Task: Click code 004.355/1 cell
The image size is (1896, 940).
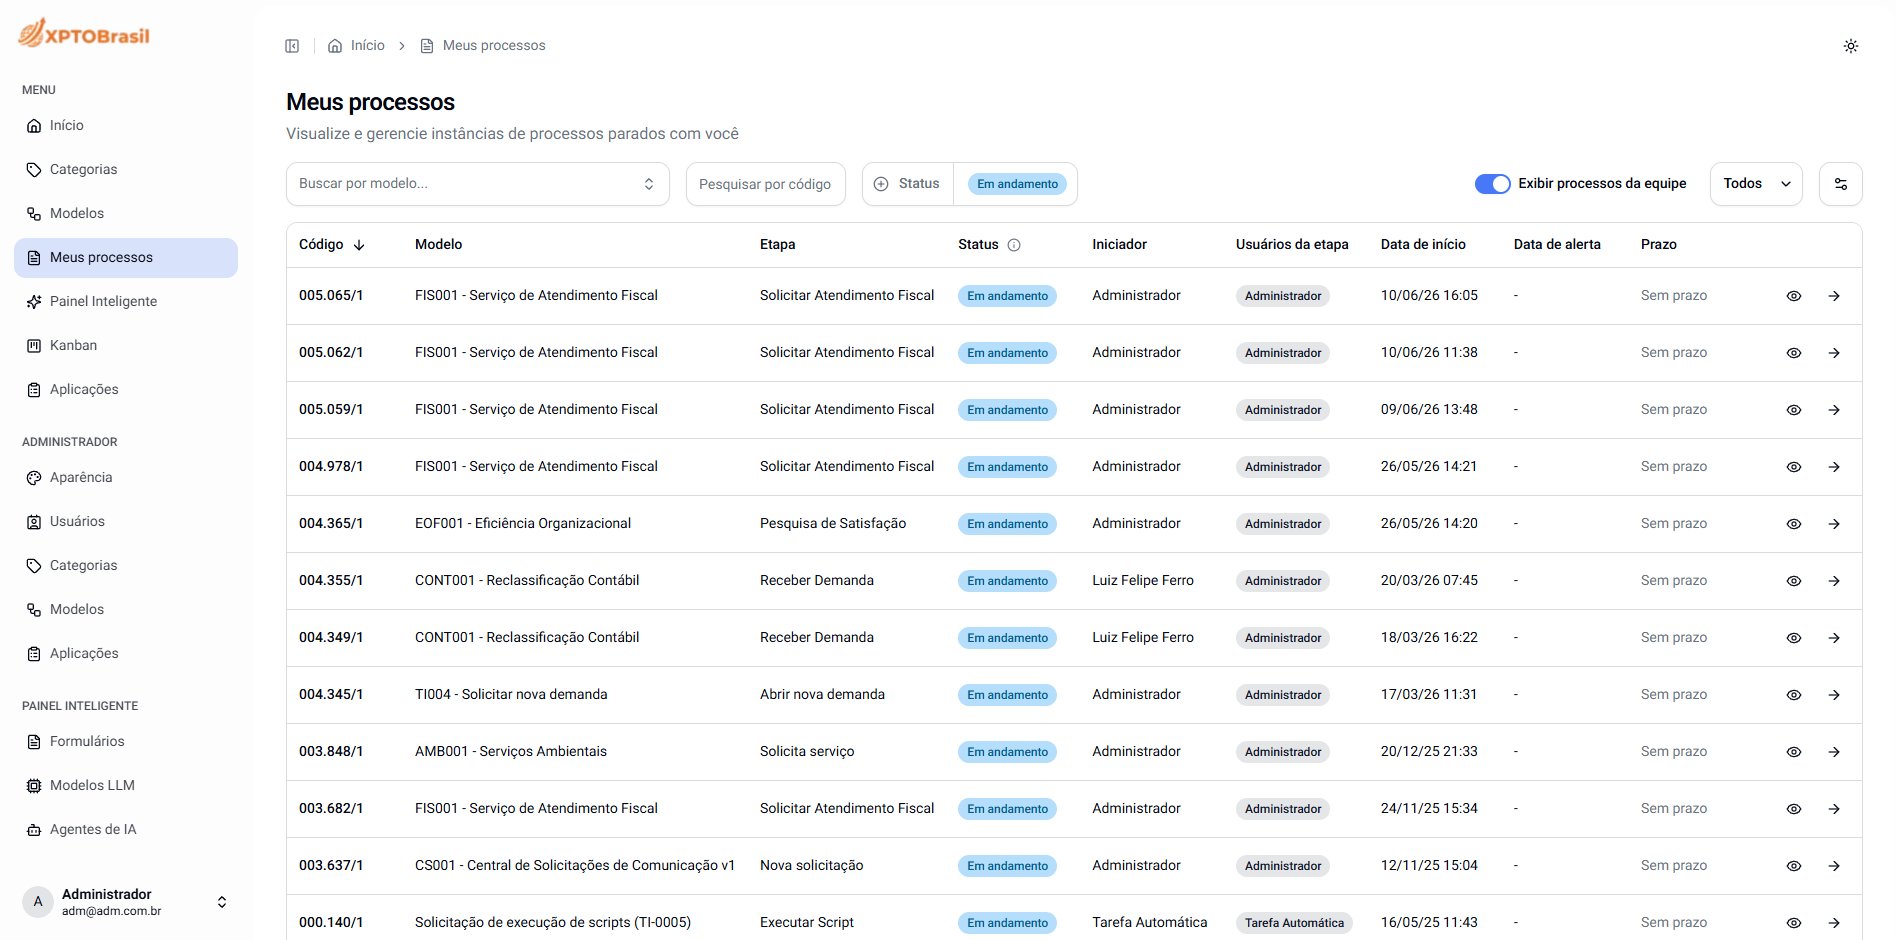Action: click(331, 581)
